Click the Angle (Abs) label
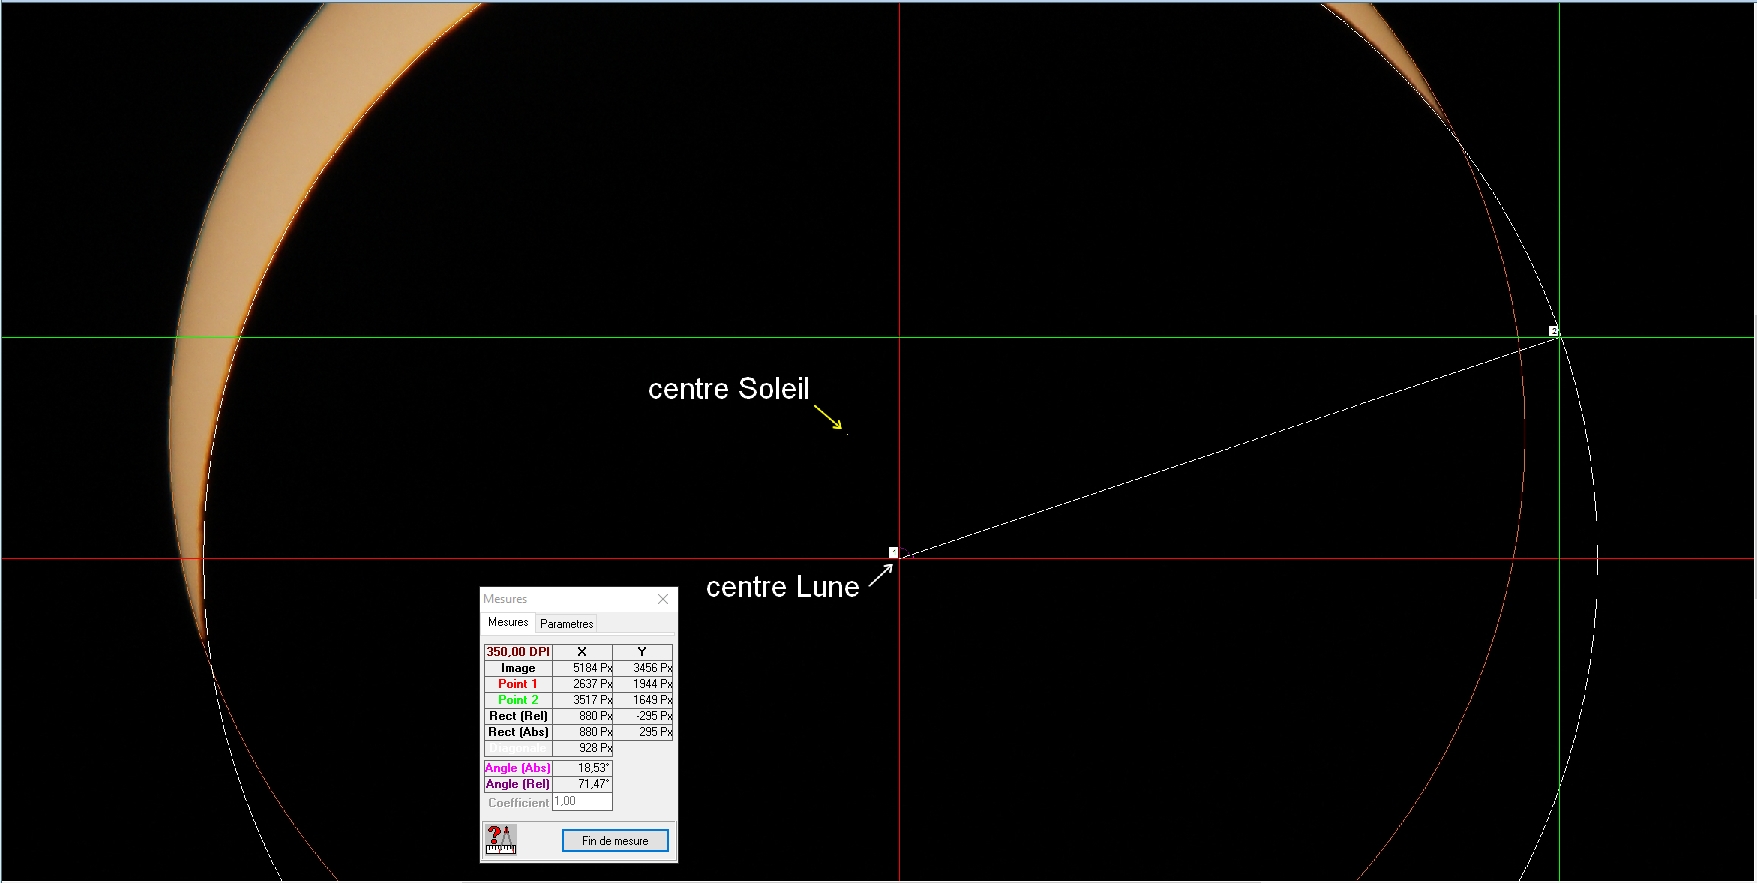 tap(518, 768)
